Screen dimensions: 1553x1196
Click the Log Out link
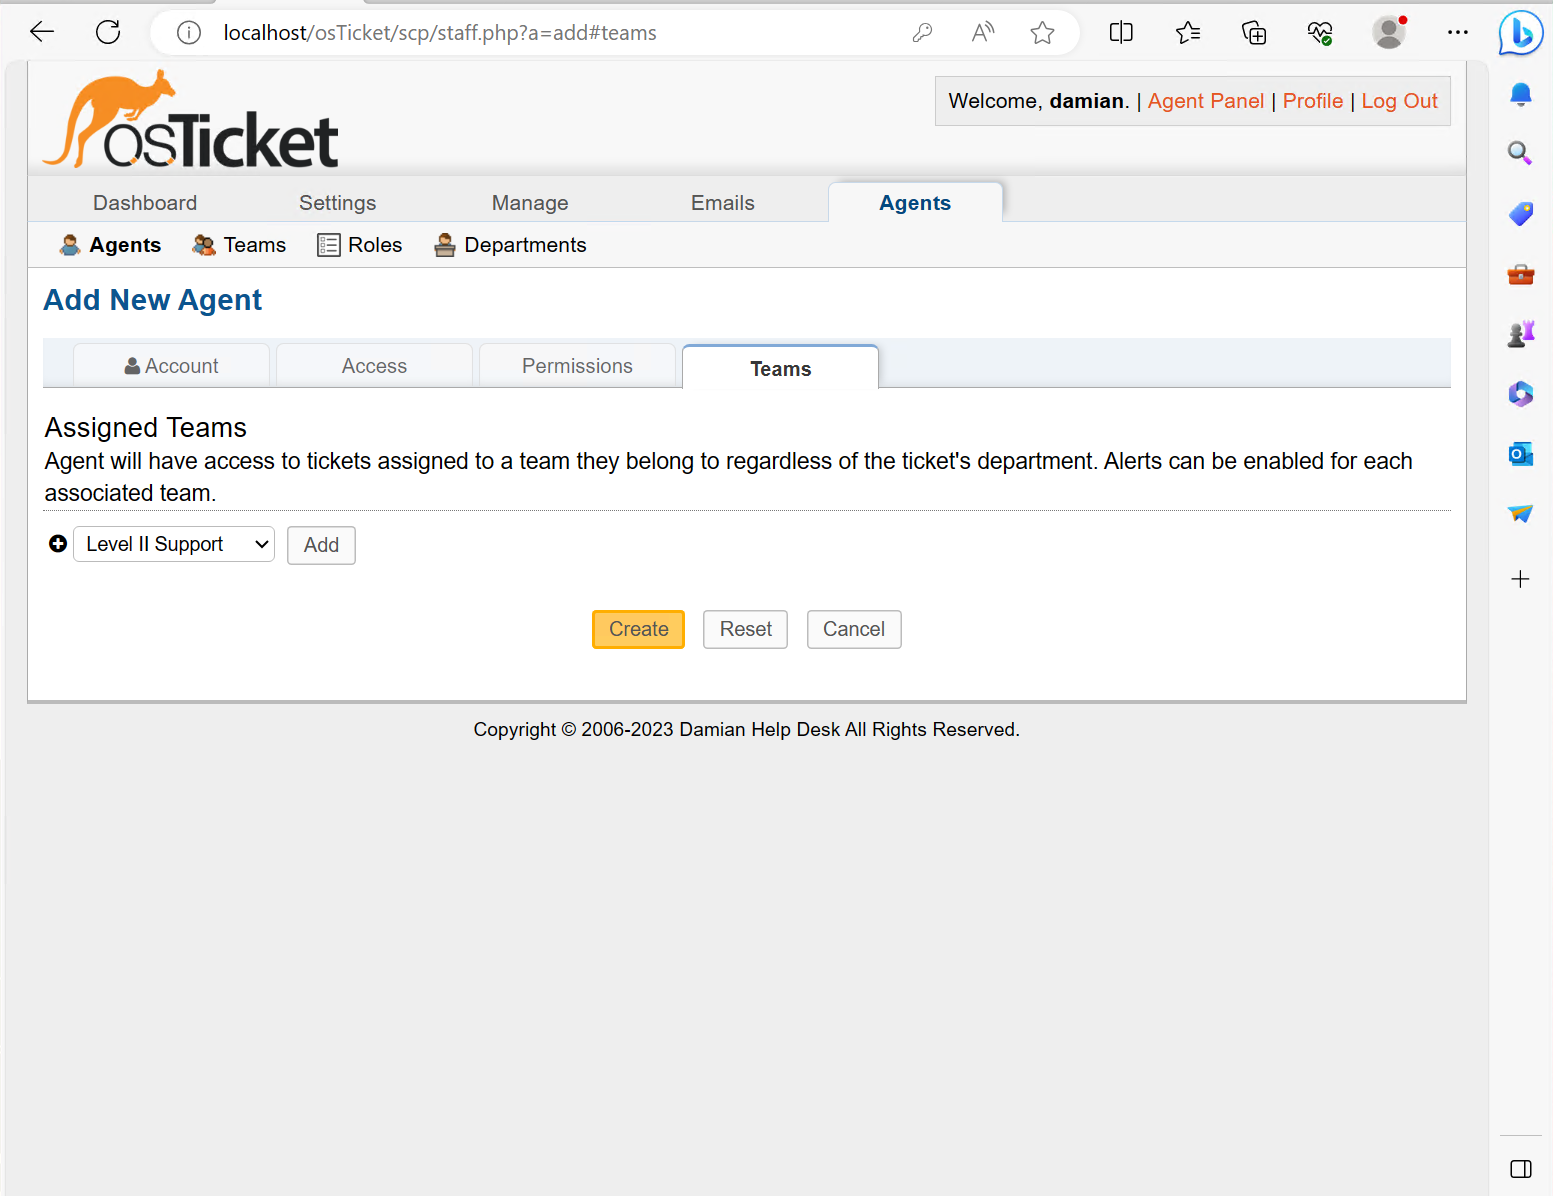(1399, 100)
